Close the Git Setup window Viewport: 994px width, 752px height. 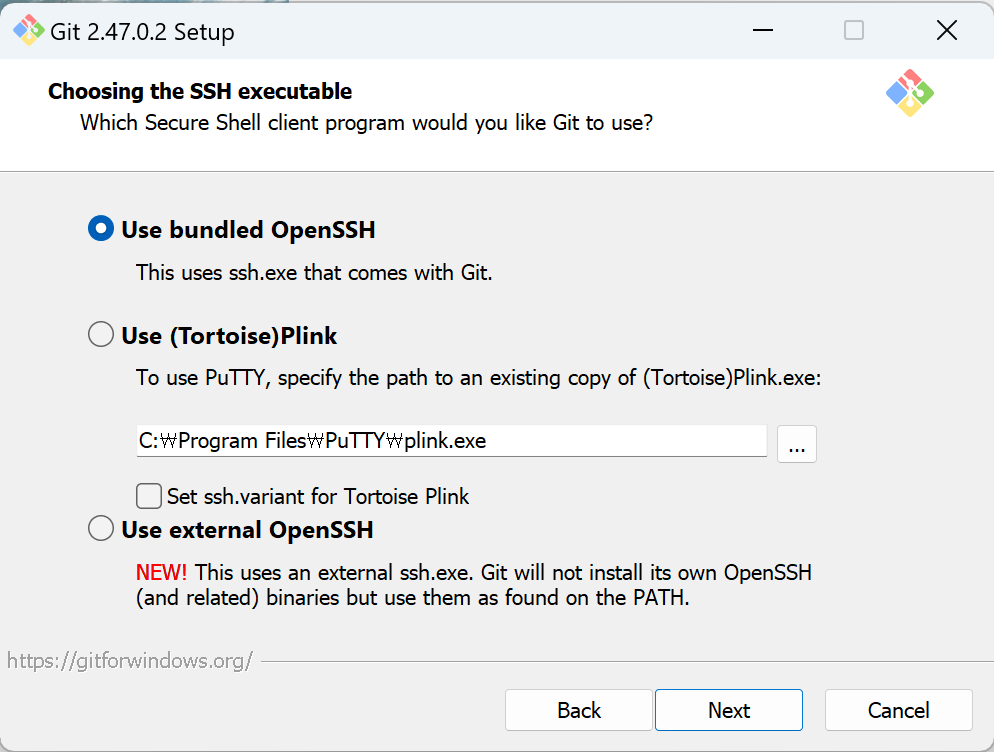tap(946, 30)
